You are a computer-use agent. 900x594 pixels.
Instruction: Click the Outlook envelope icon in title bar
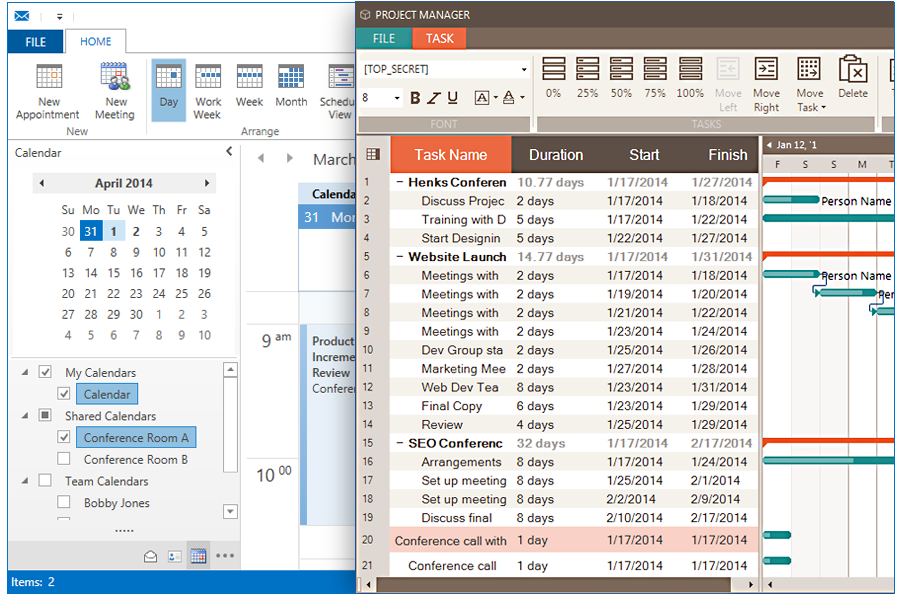click(x=22, y=15)
